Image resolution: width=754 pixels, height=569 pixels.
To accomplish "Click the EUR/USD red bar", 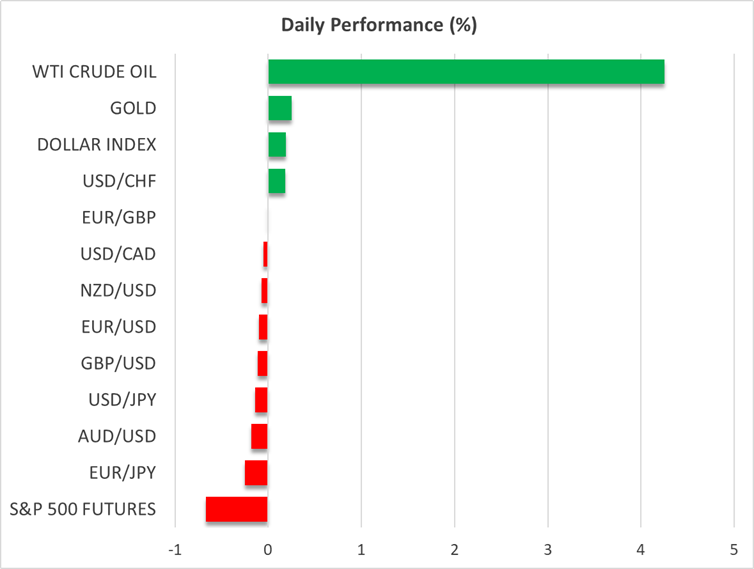I will point(263,327).
